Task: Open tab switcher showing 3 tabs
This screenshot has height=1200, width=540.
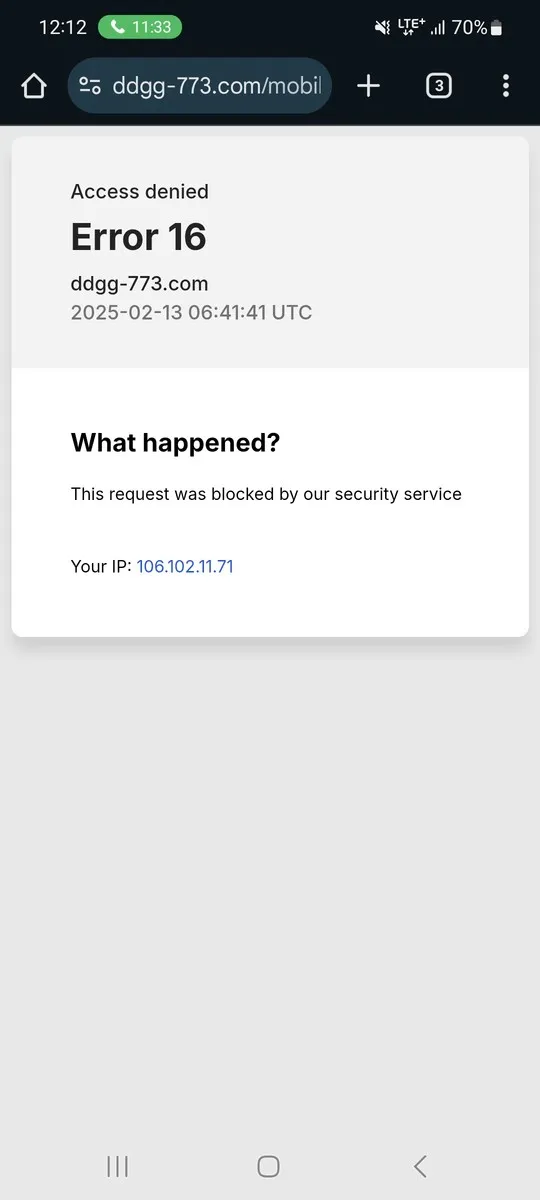Action: [x=438, y=86]
